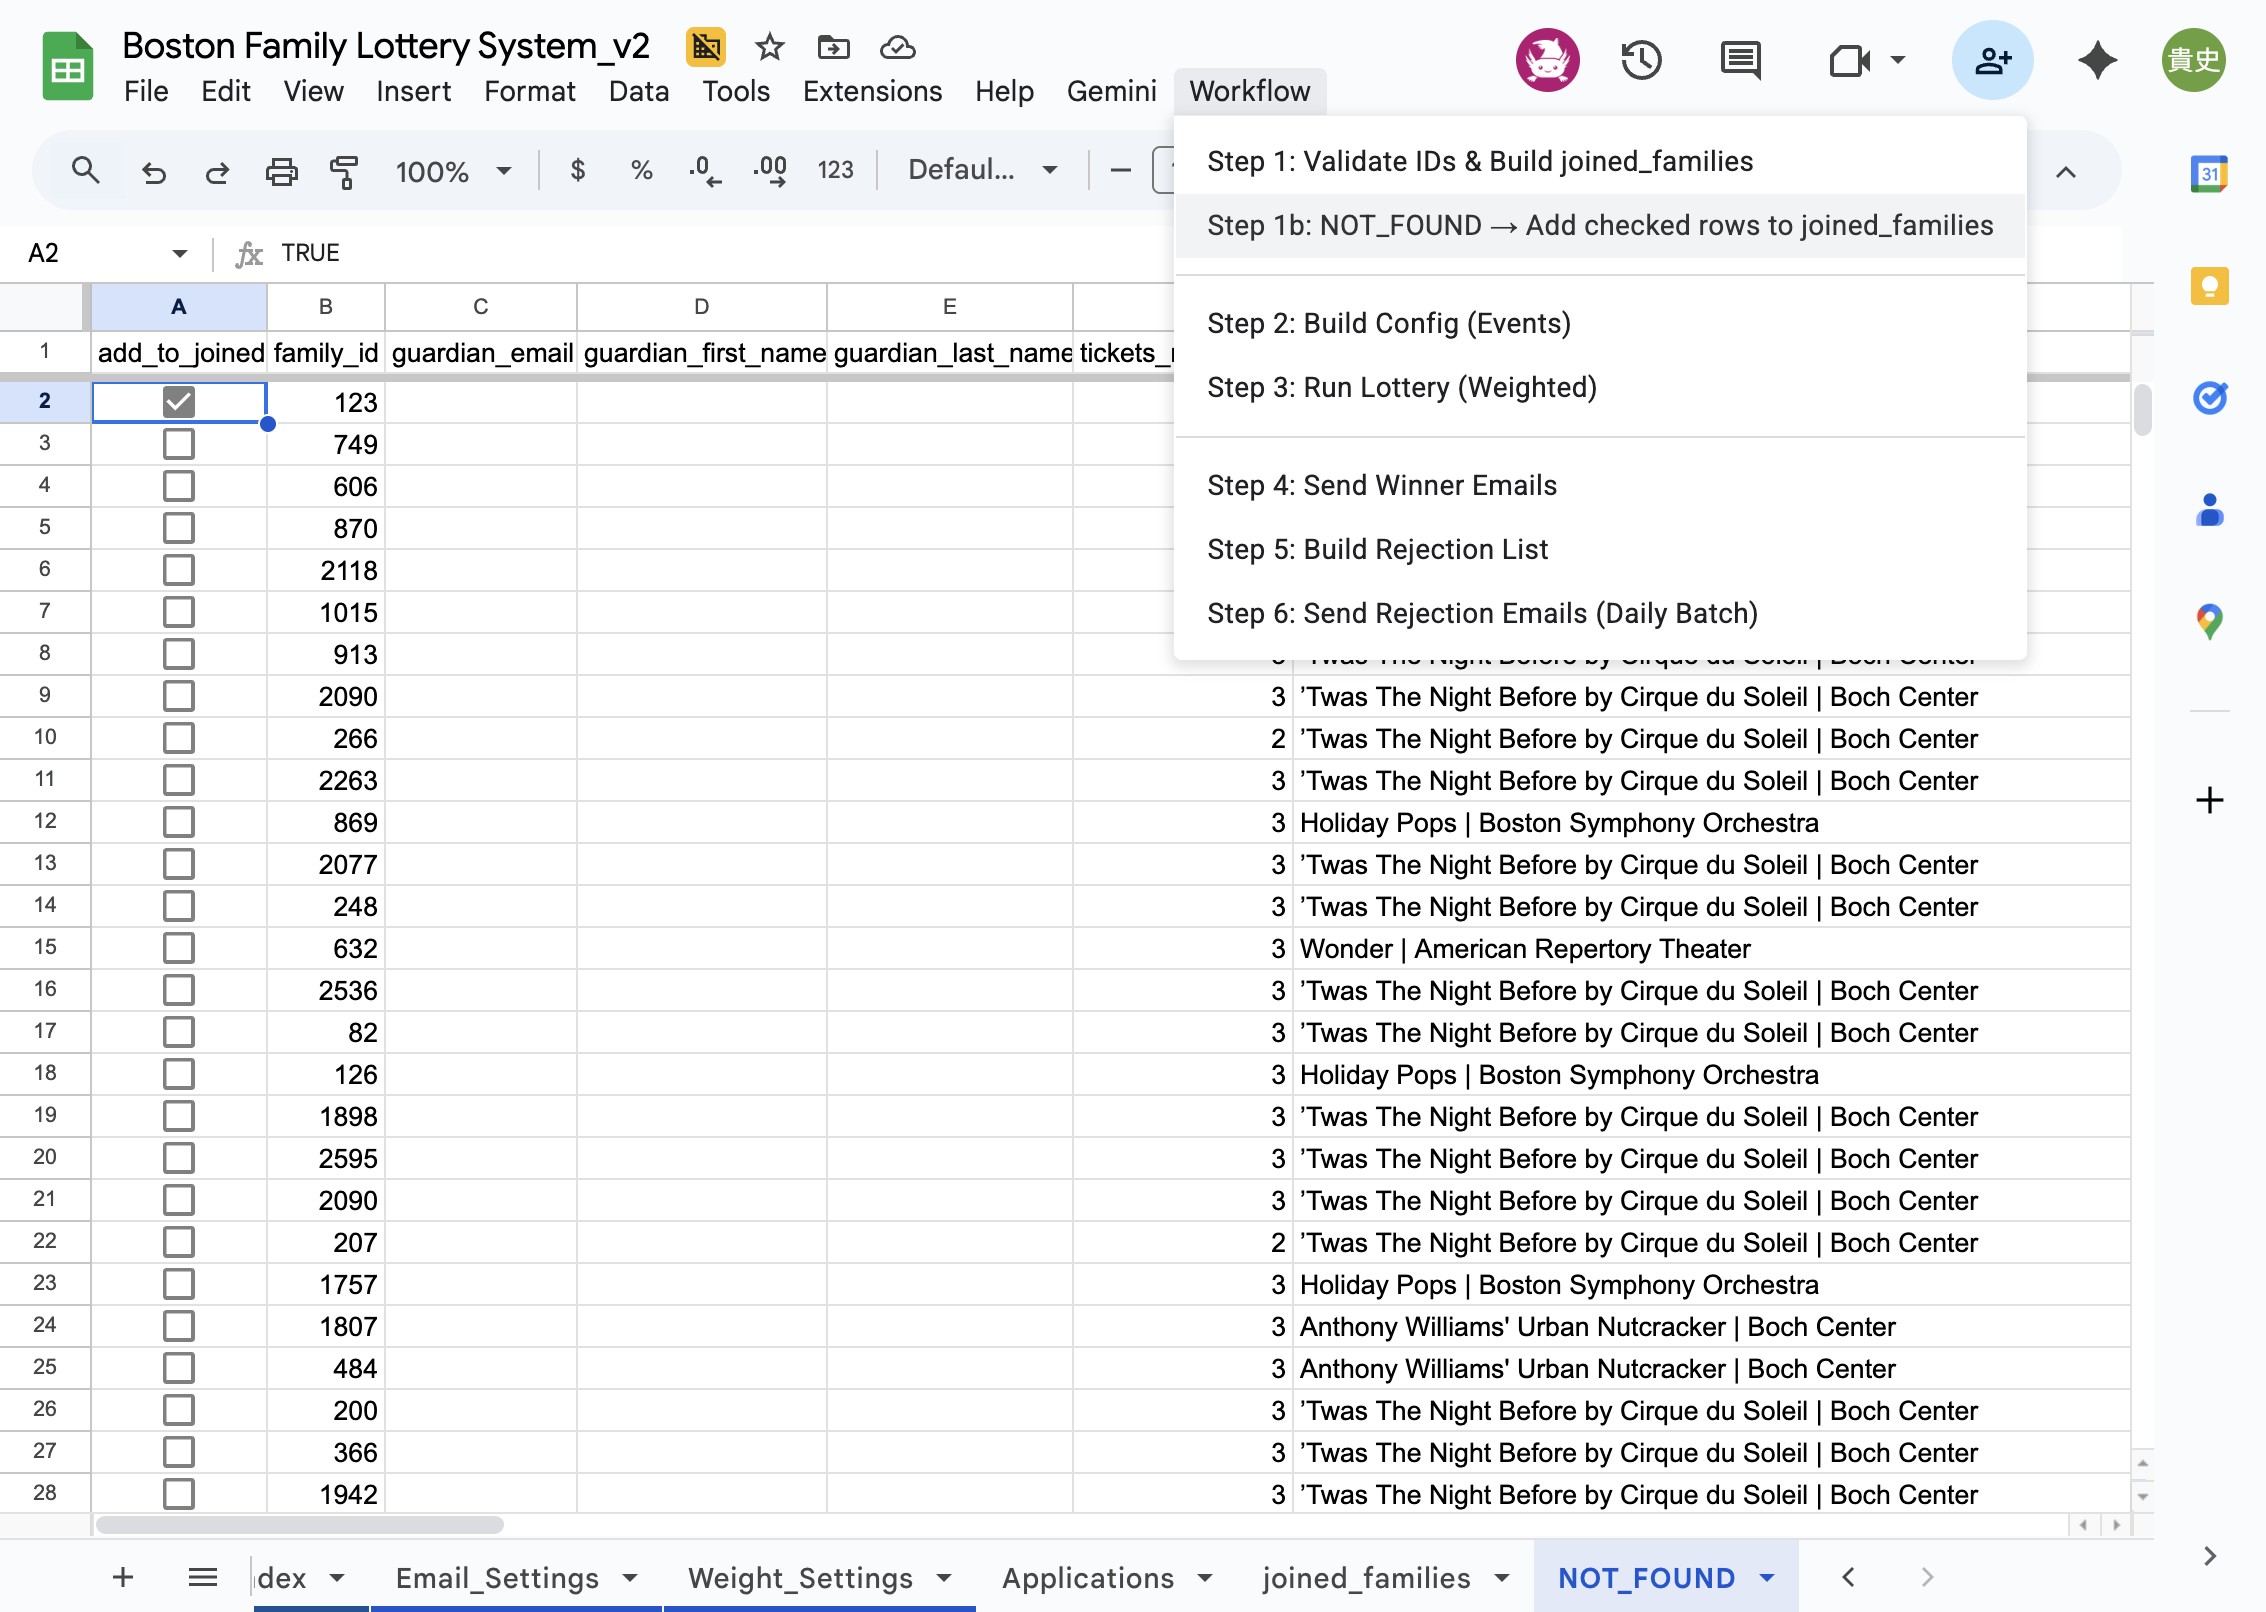Redo the last action
The width and height of the screenshot is (2266, 1612).
click(x=217, y=172)
